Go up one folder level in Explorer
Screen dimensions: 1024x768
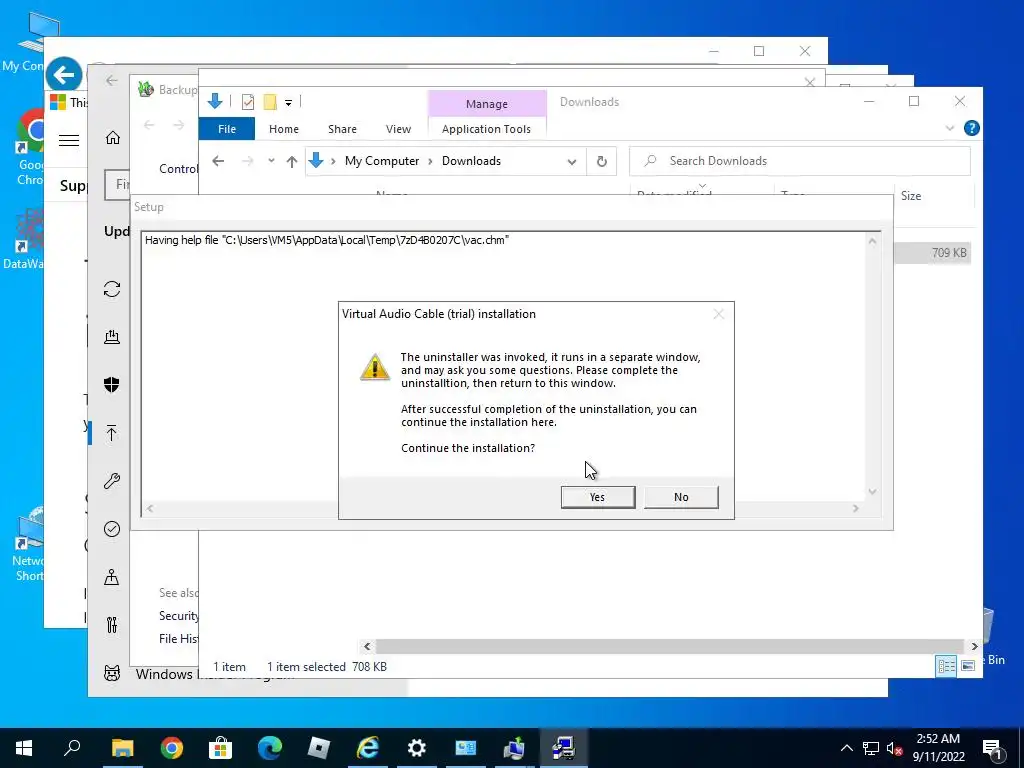point(291,161)
